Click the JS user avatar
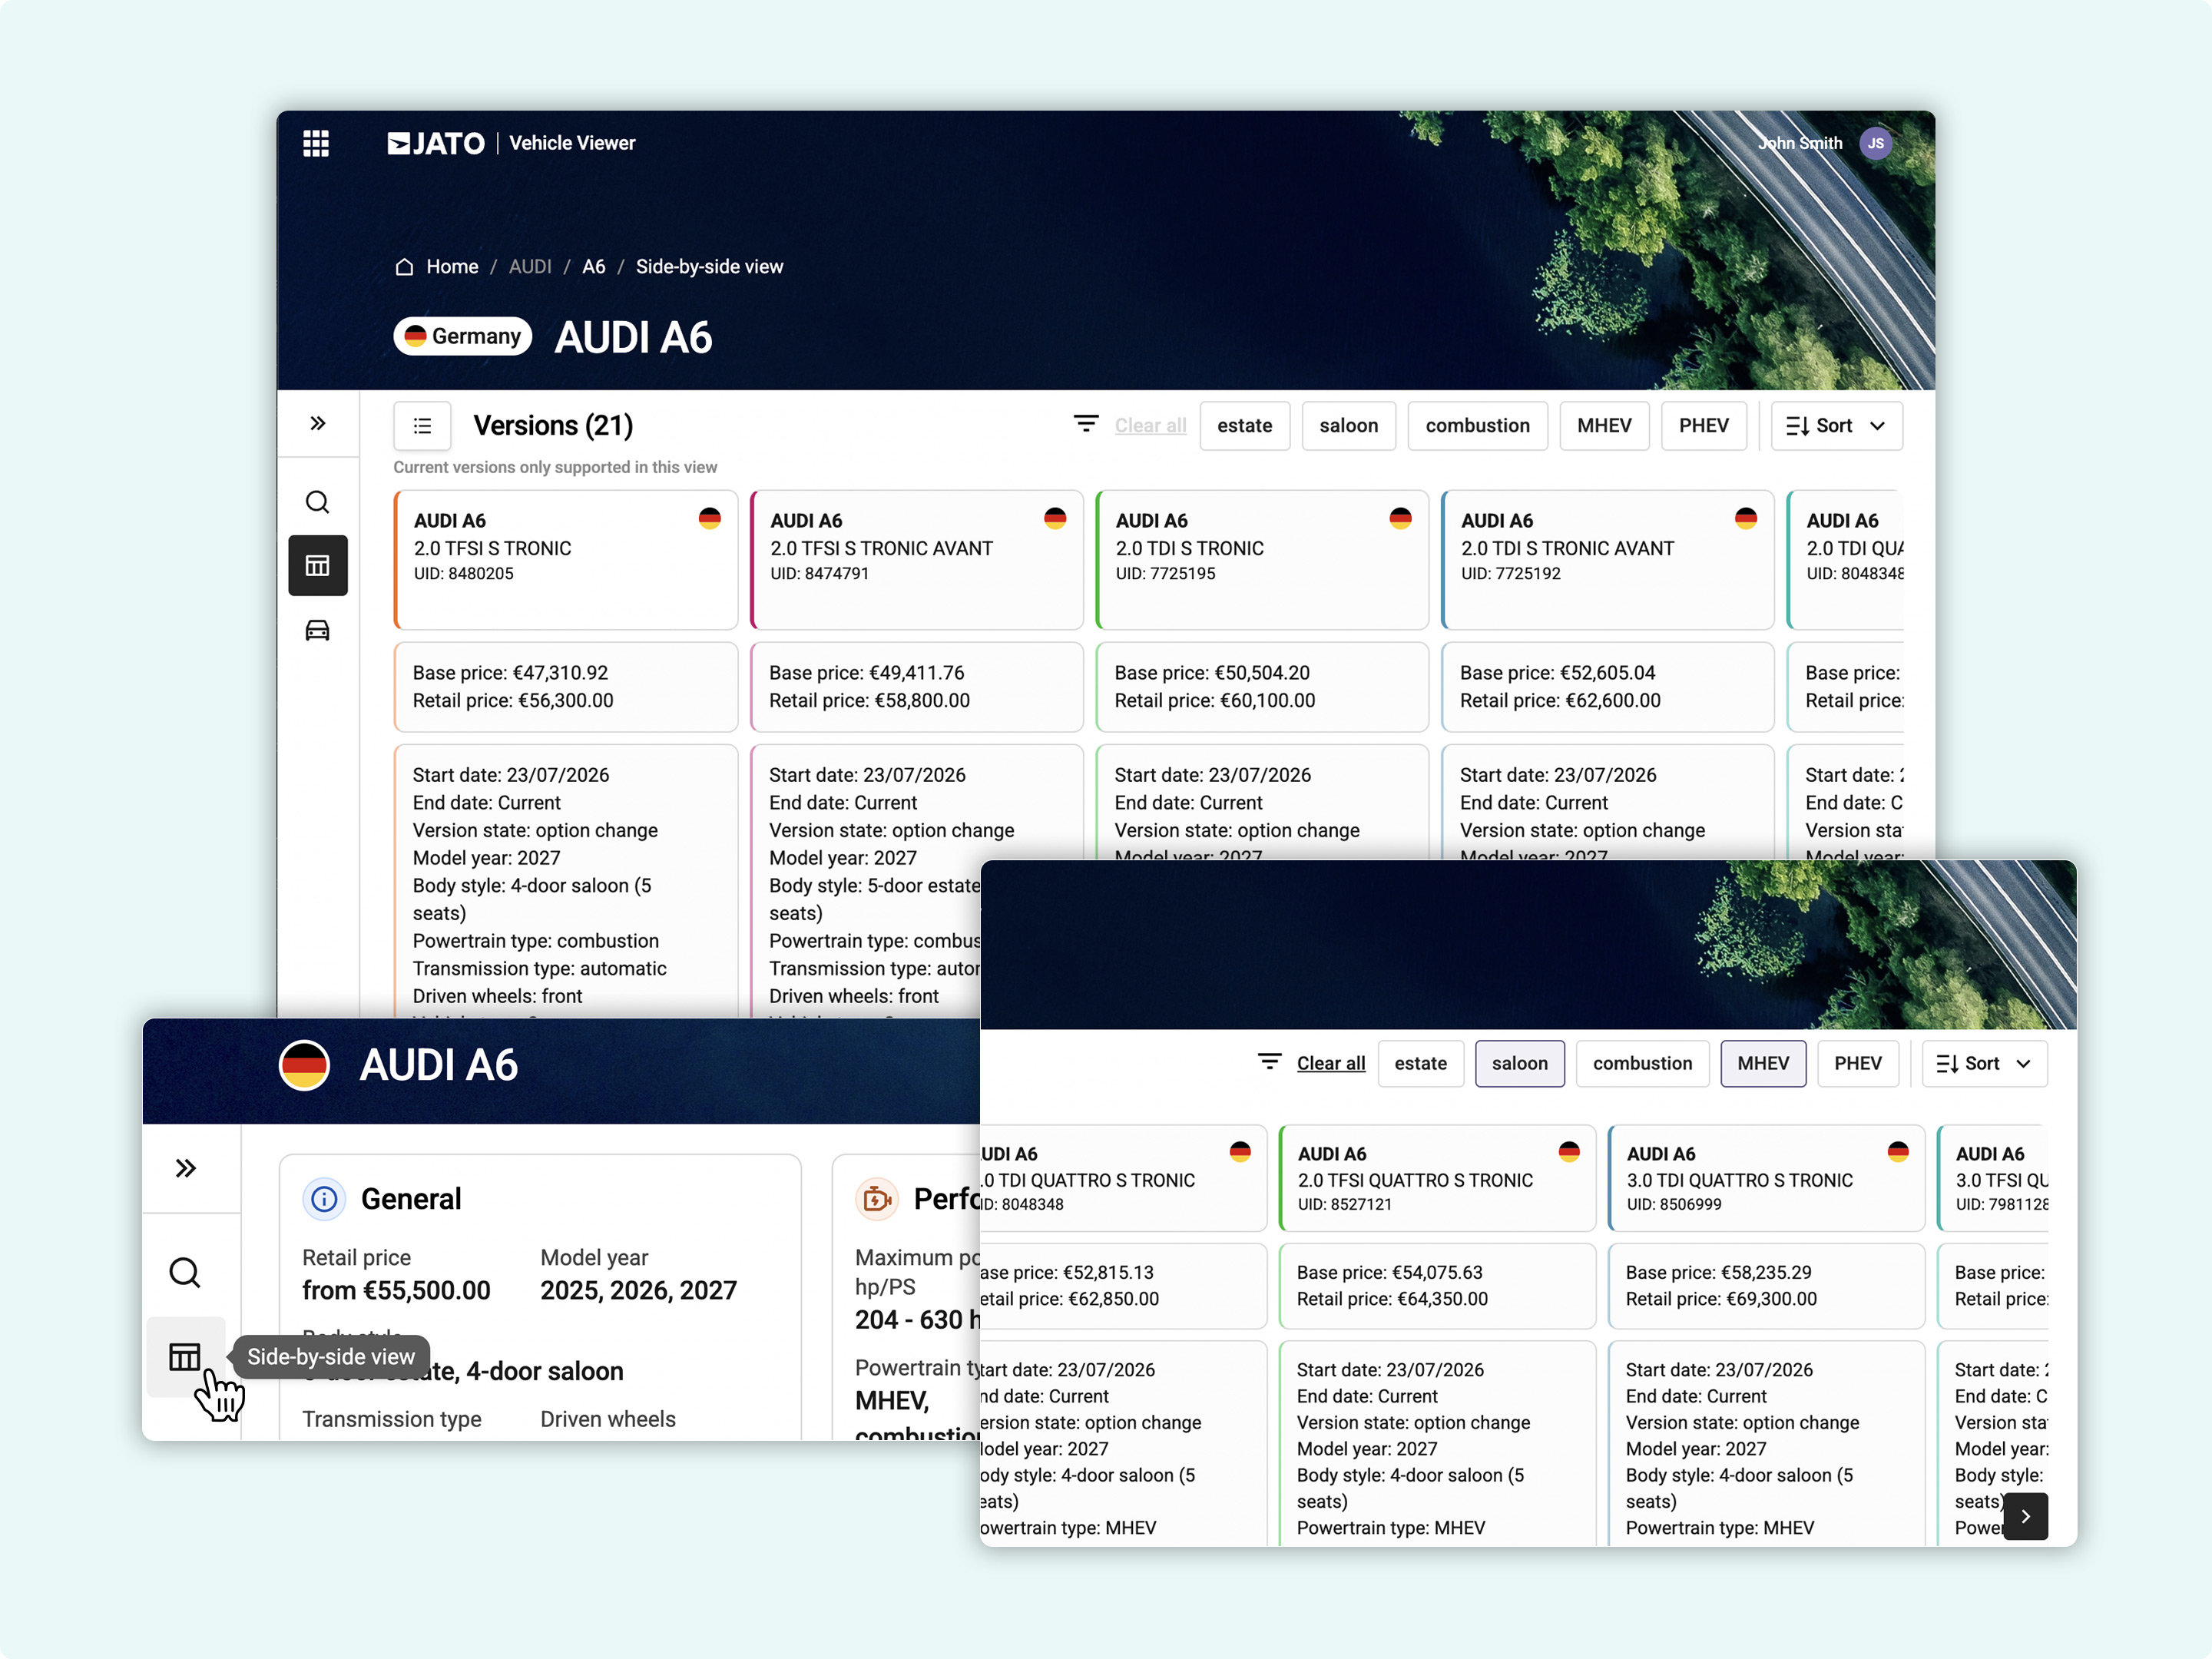Image resolution: width=2212 pixels, height=1659 pixels. [x=1875, y=143]
